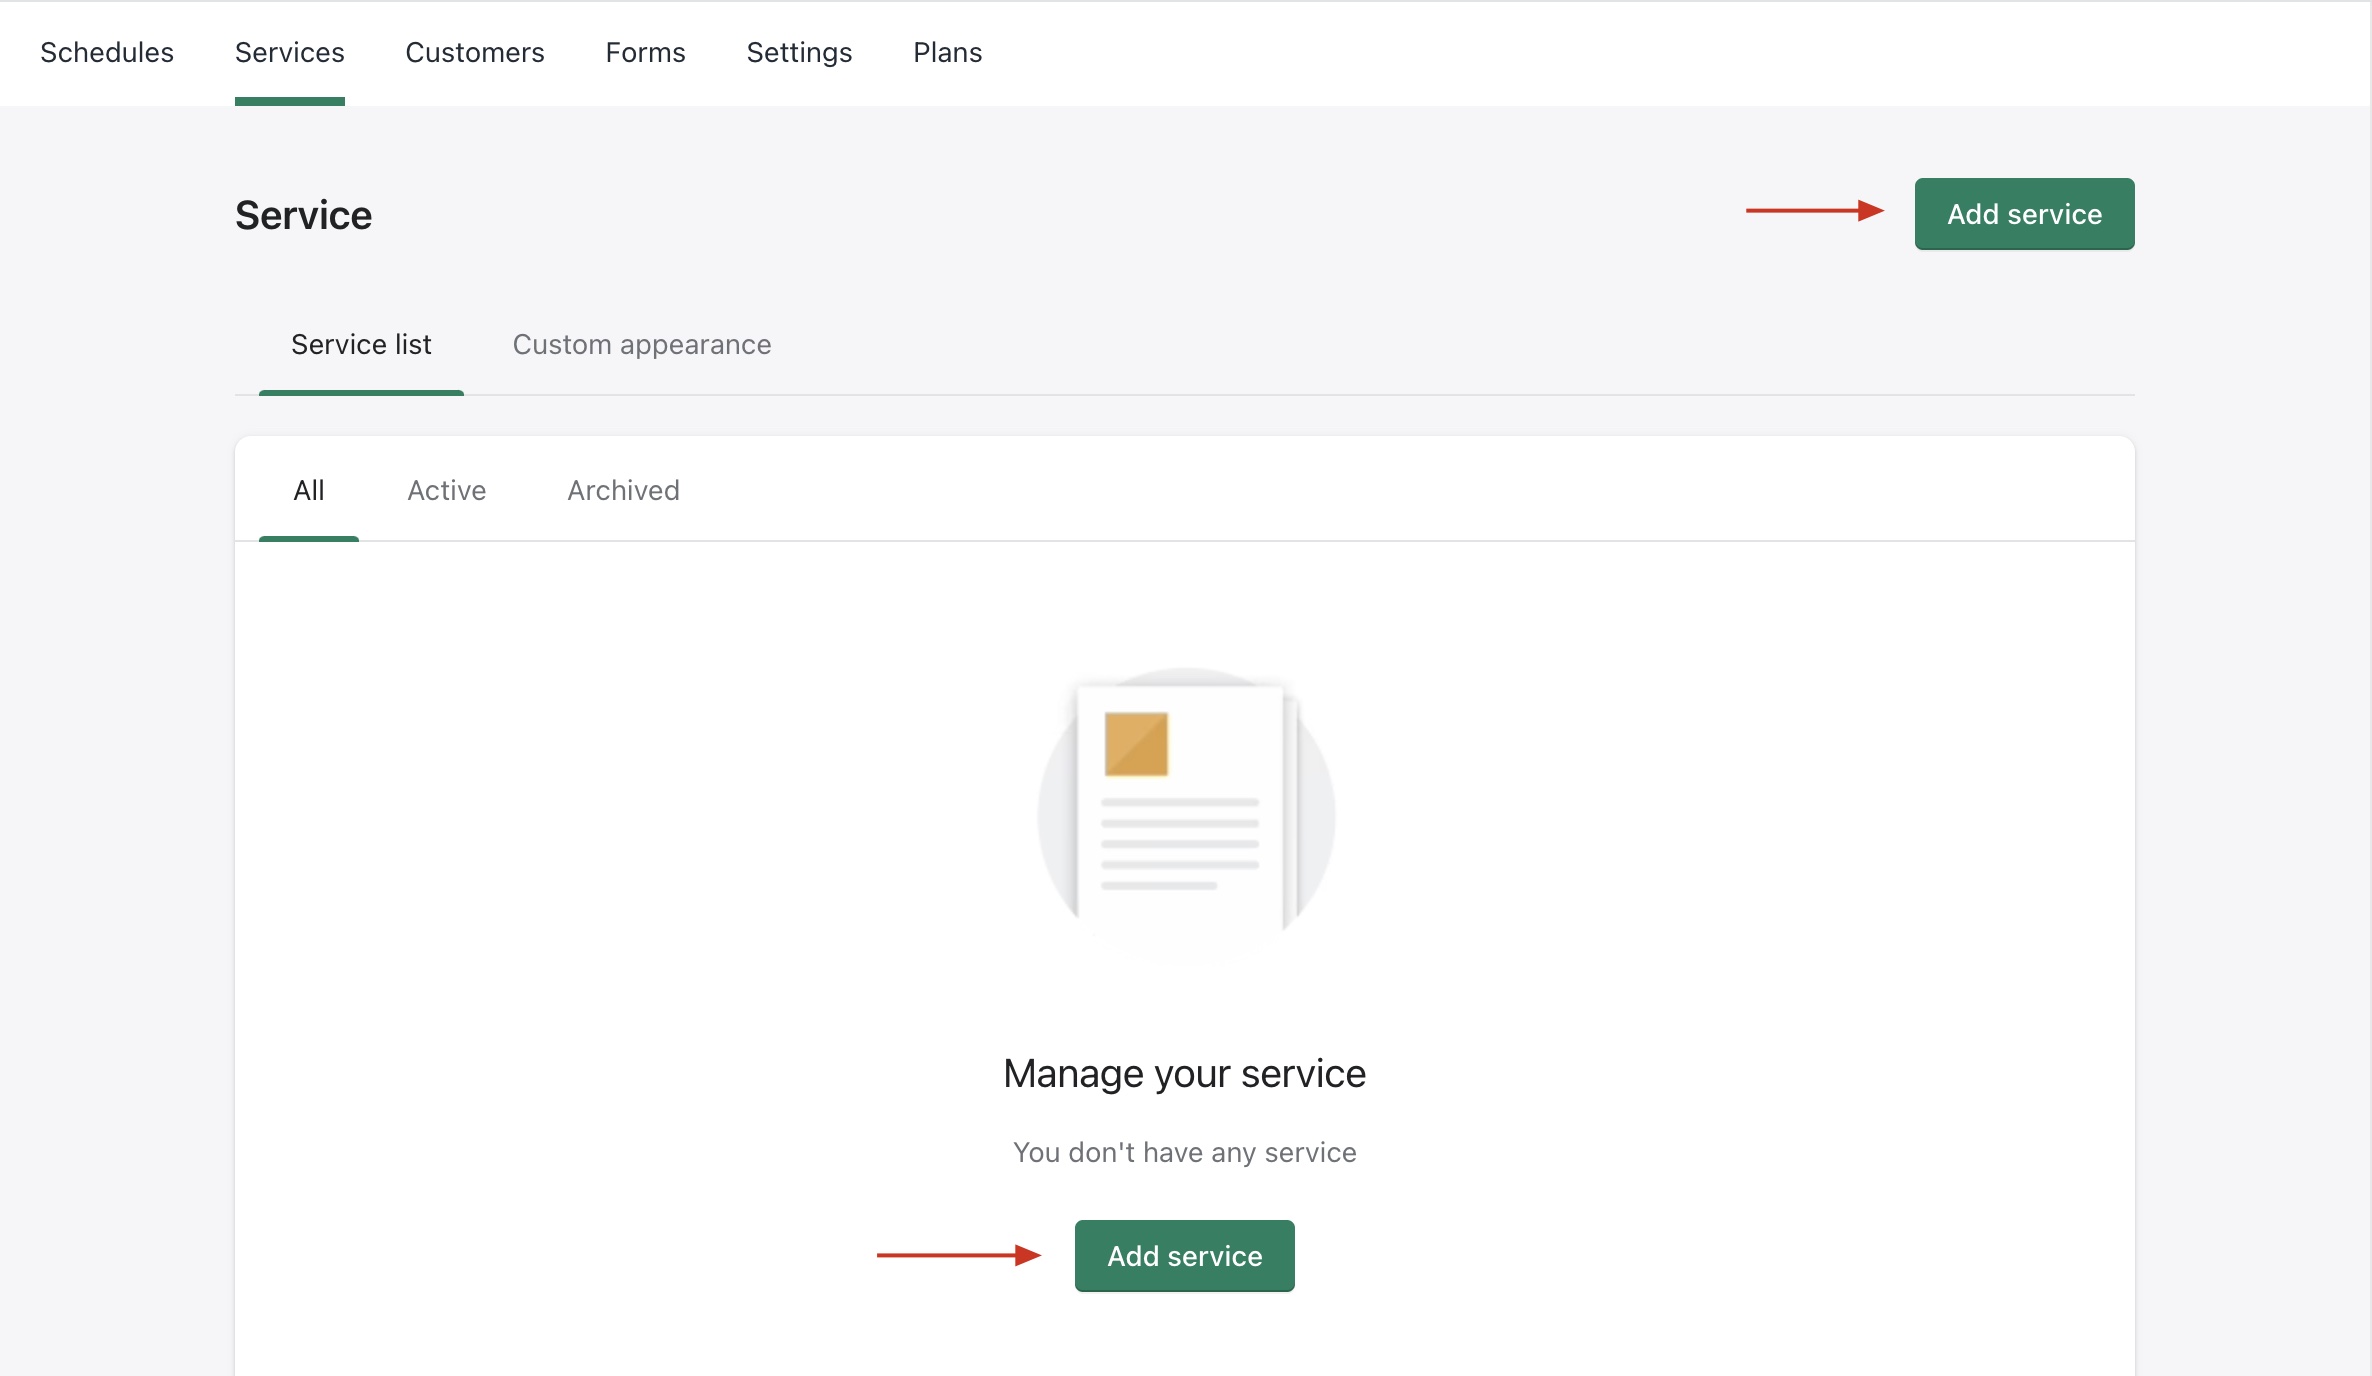
Task: Click the red arrow beside the bottom Add service
Action: [x=958, y=1255]
